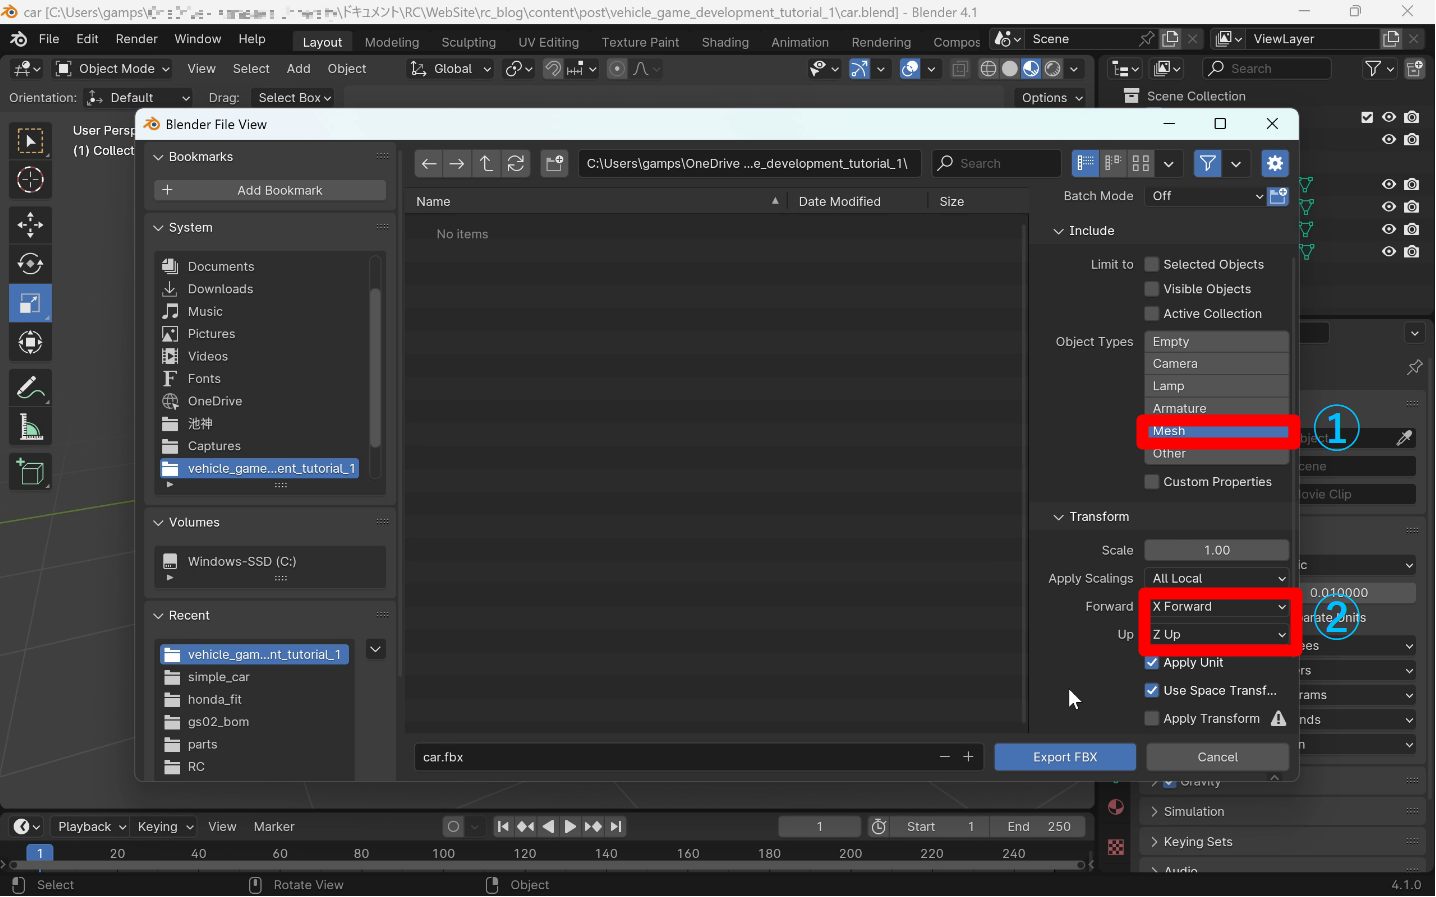Toggle Scene Collection exclude checkbox in outliner
The width and height of the screenshot is (1436, 897).
click(1367, 117)
